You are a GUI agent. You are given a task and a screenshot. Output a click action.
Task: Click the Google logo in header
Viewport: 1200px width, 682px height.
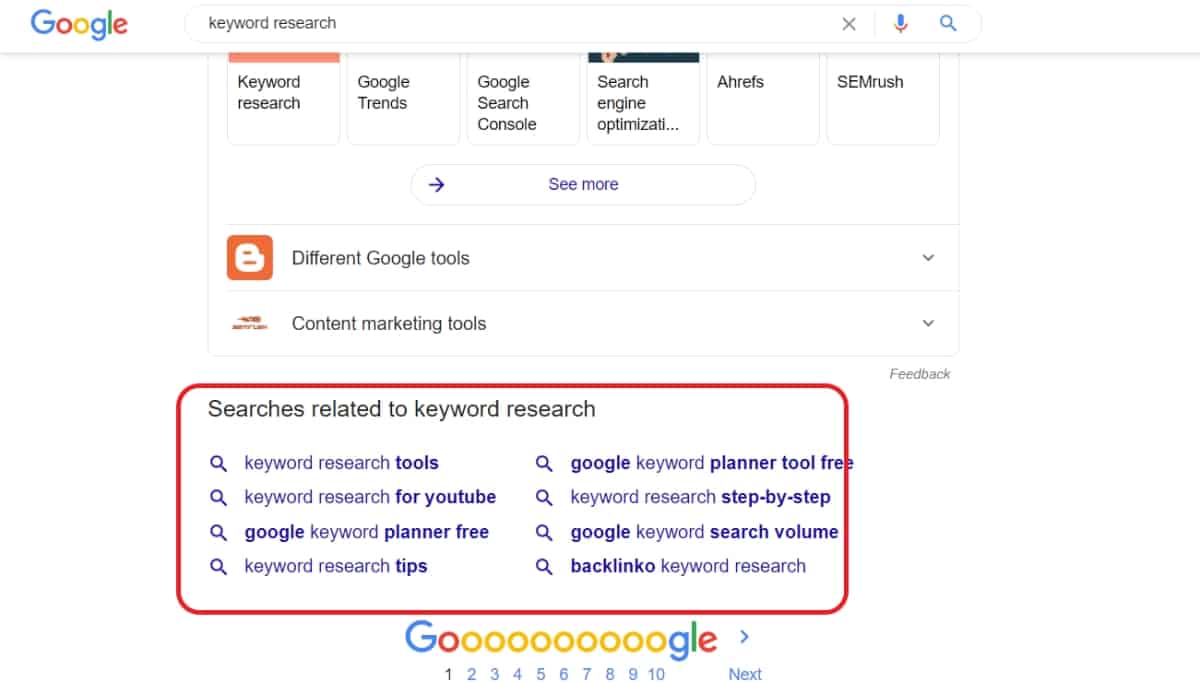79,24
